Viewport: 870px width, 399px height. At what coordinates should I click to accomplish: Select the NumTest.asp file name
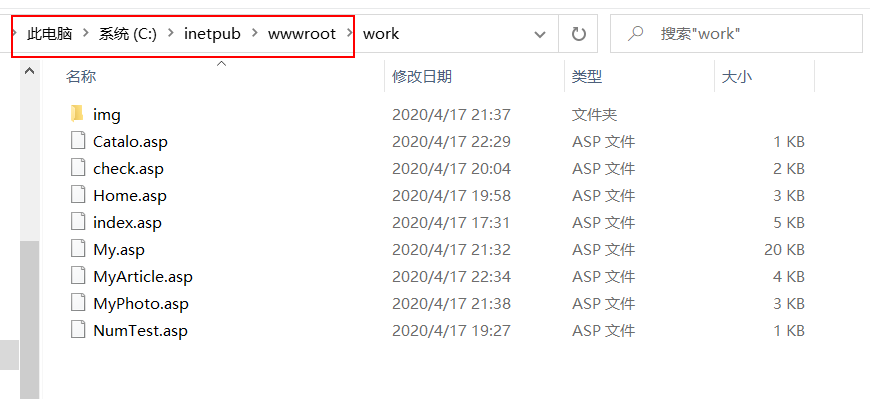pos(140,331)
